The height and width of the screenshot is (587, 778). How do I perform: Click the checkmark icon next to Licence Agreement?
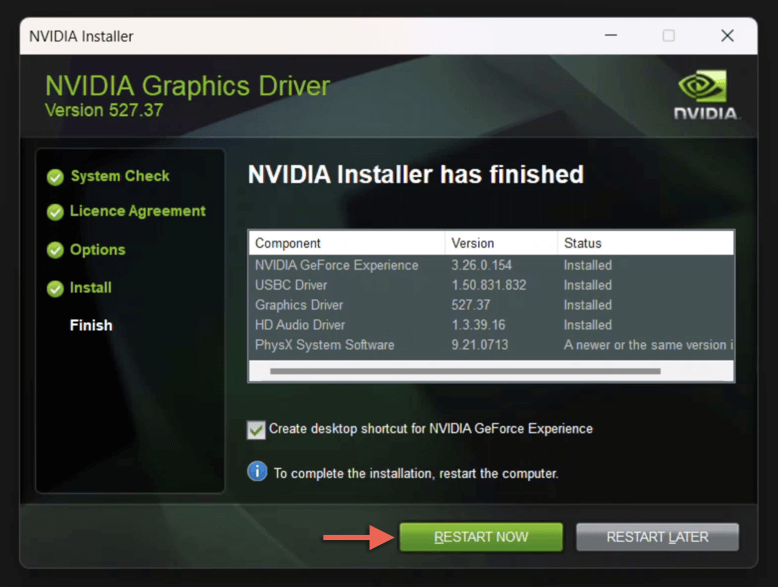[55, 212]
